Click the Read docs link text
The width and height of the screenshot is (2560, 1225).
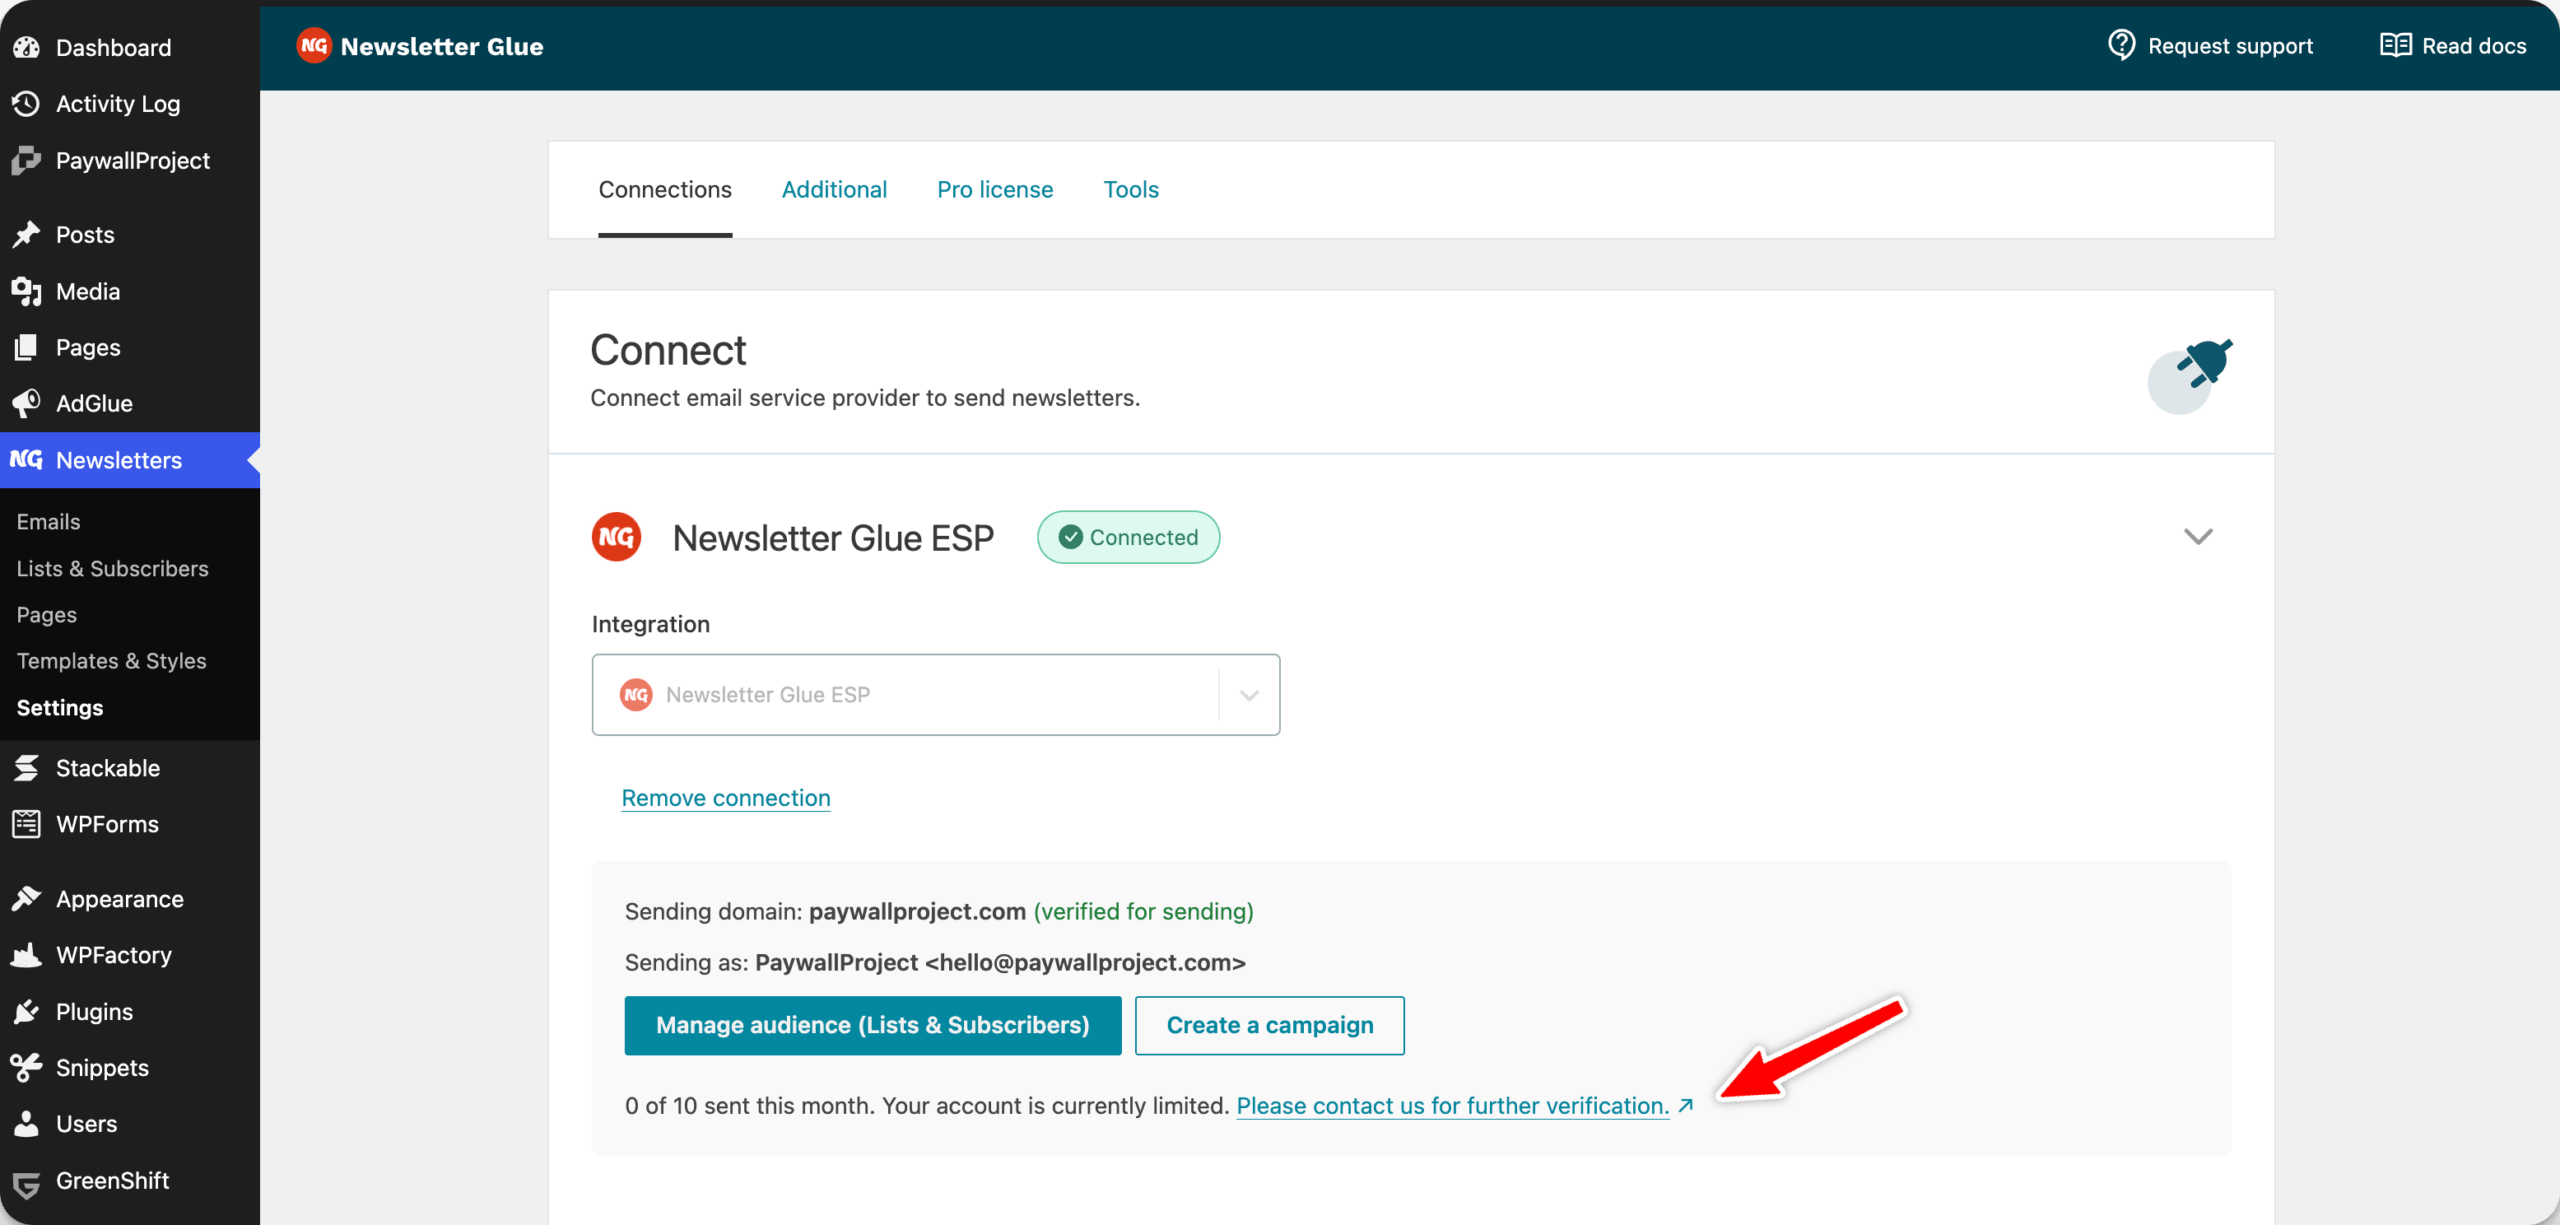pos(2474,46)
